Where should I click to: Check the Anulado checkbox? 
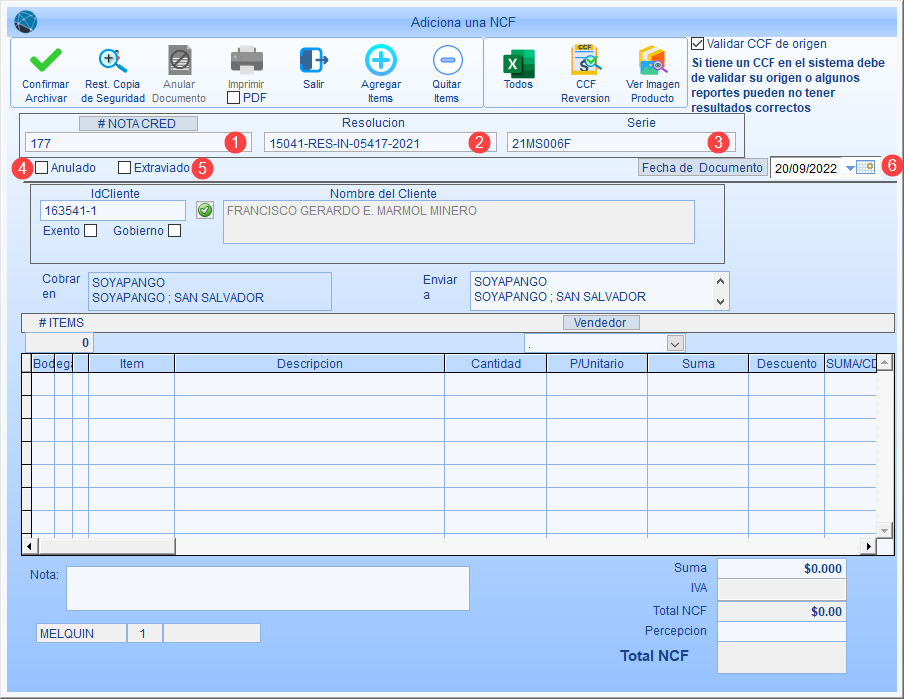[x=42, y=167]
